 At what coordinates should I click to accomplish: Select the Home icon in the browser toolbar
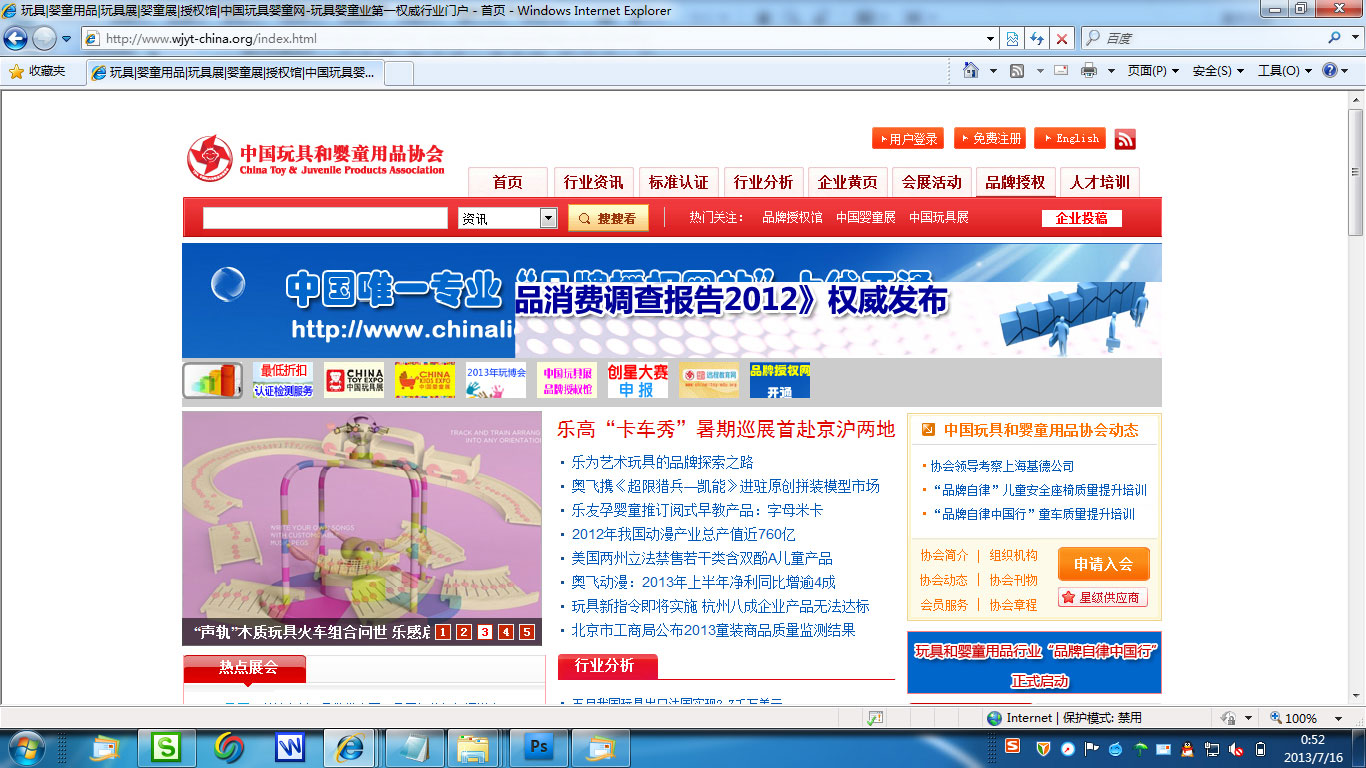pos(969,72)
